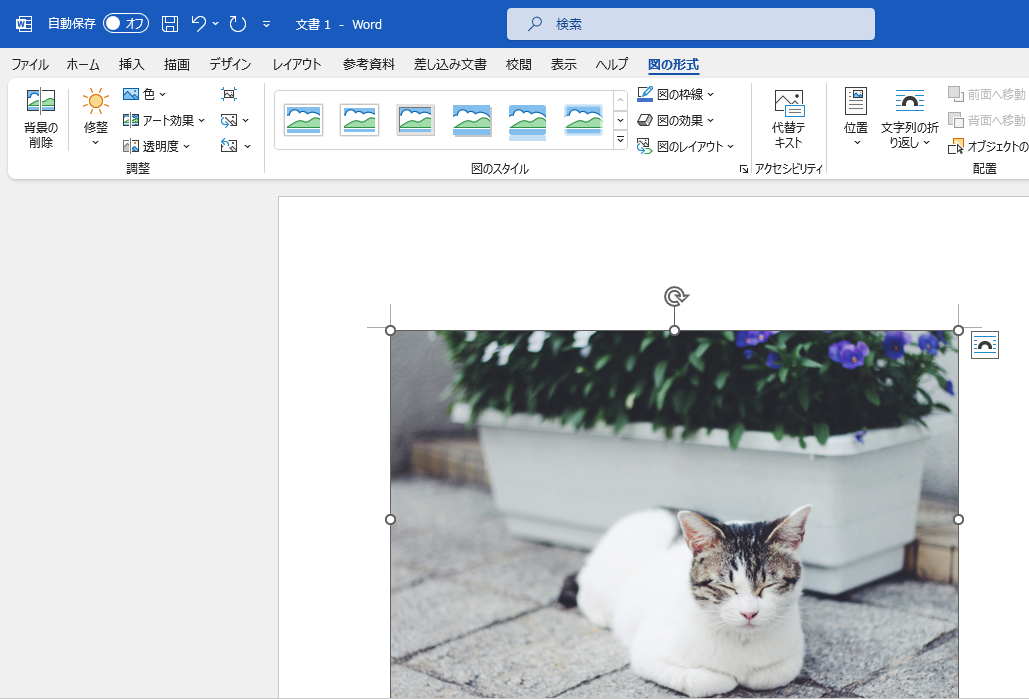Open the 位置 position menu
The width and height of the screenshot is (1029, 699).
856,118
